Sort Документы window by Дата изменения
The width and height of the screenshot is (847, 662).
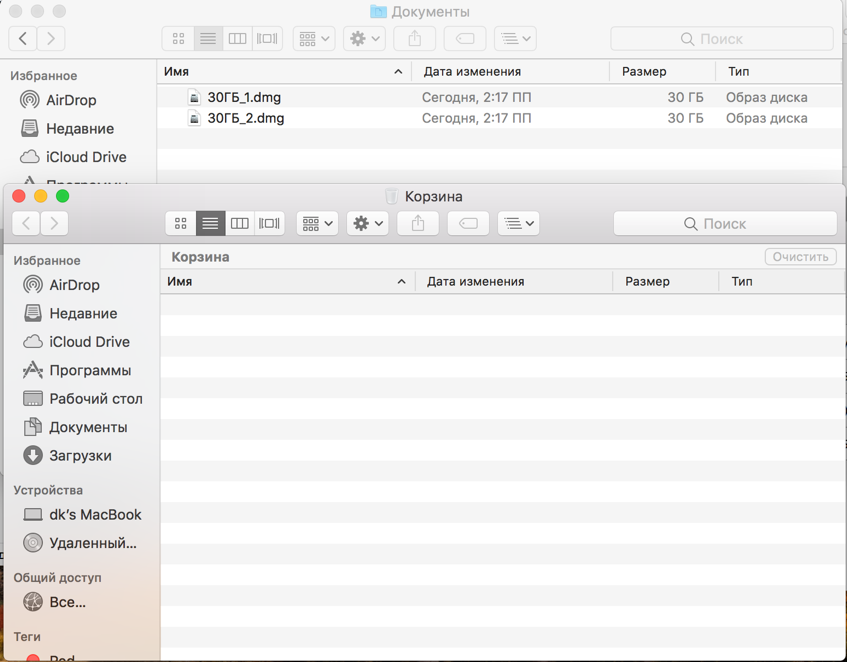tap(510, 71)
